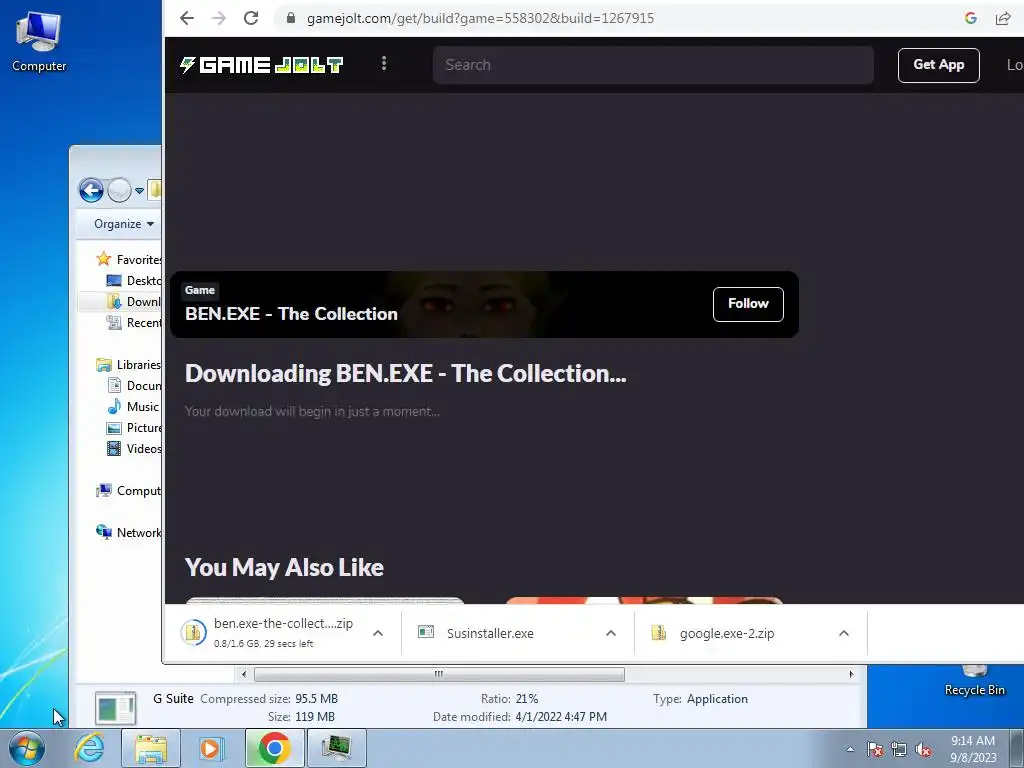Open Explorer Organize menu
1024x768 pixels.
click(123, 224)
